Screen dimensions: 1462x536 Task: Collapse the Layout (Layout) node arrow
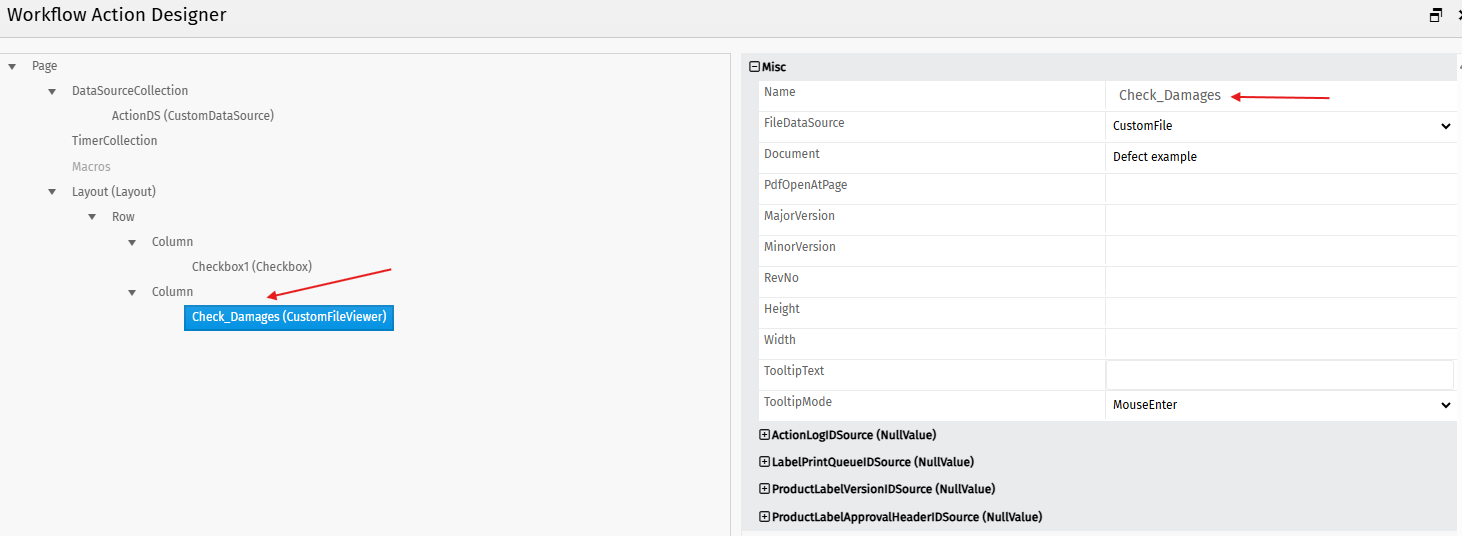[52, 192]
